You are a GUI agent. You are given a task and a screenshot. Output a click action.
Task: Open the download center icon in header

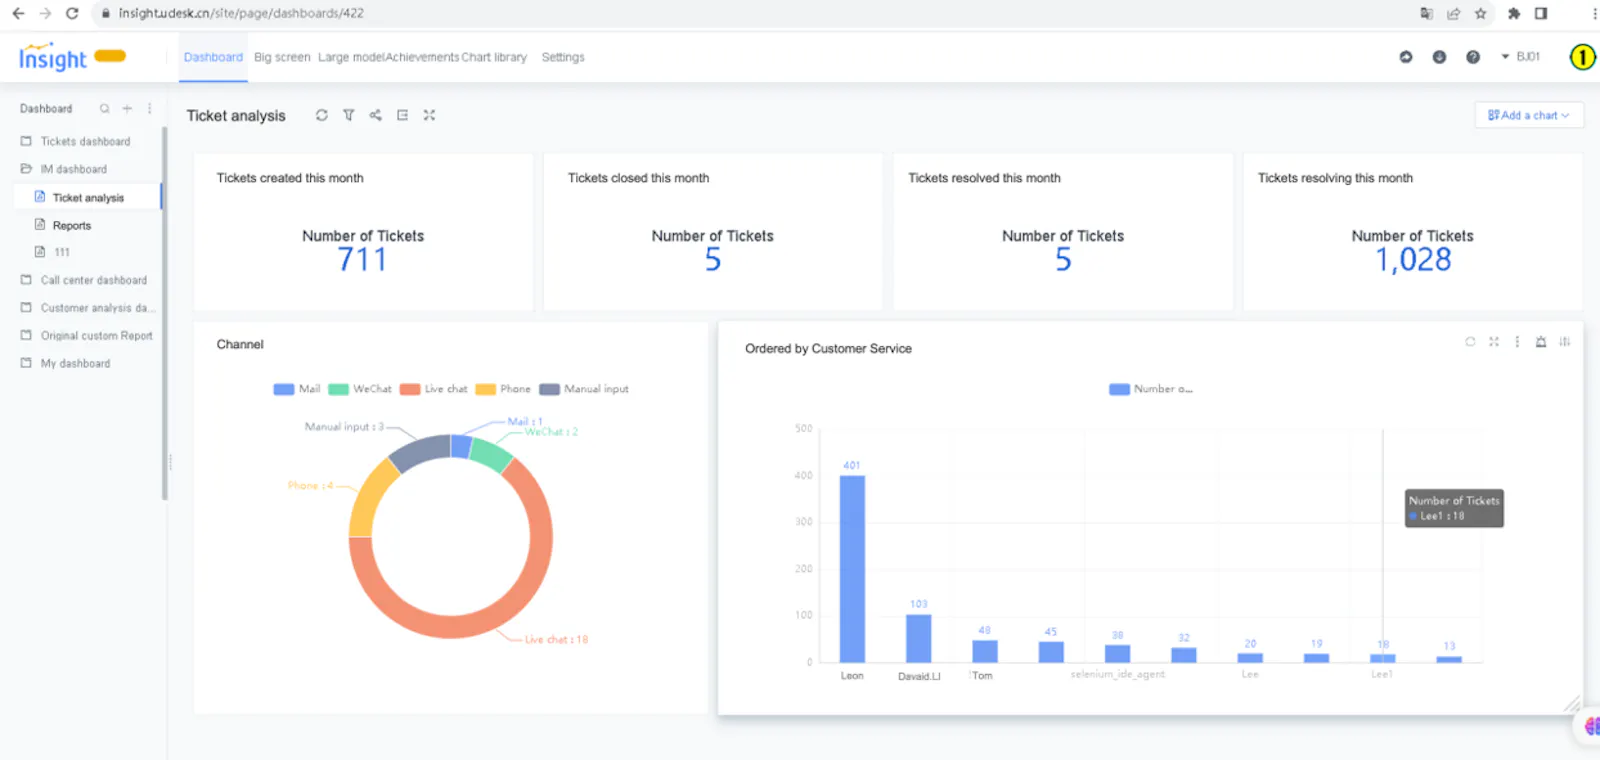1439,57
